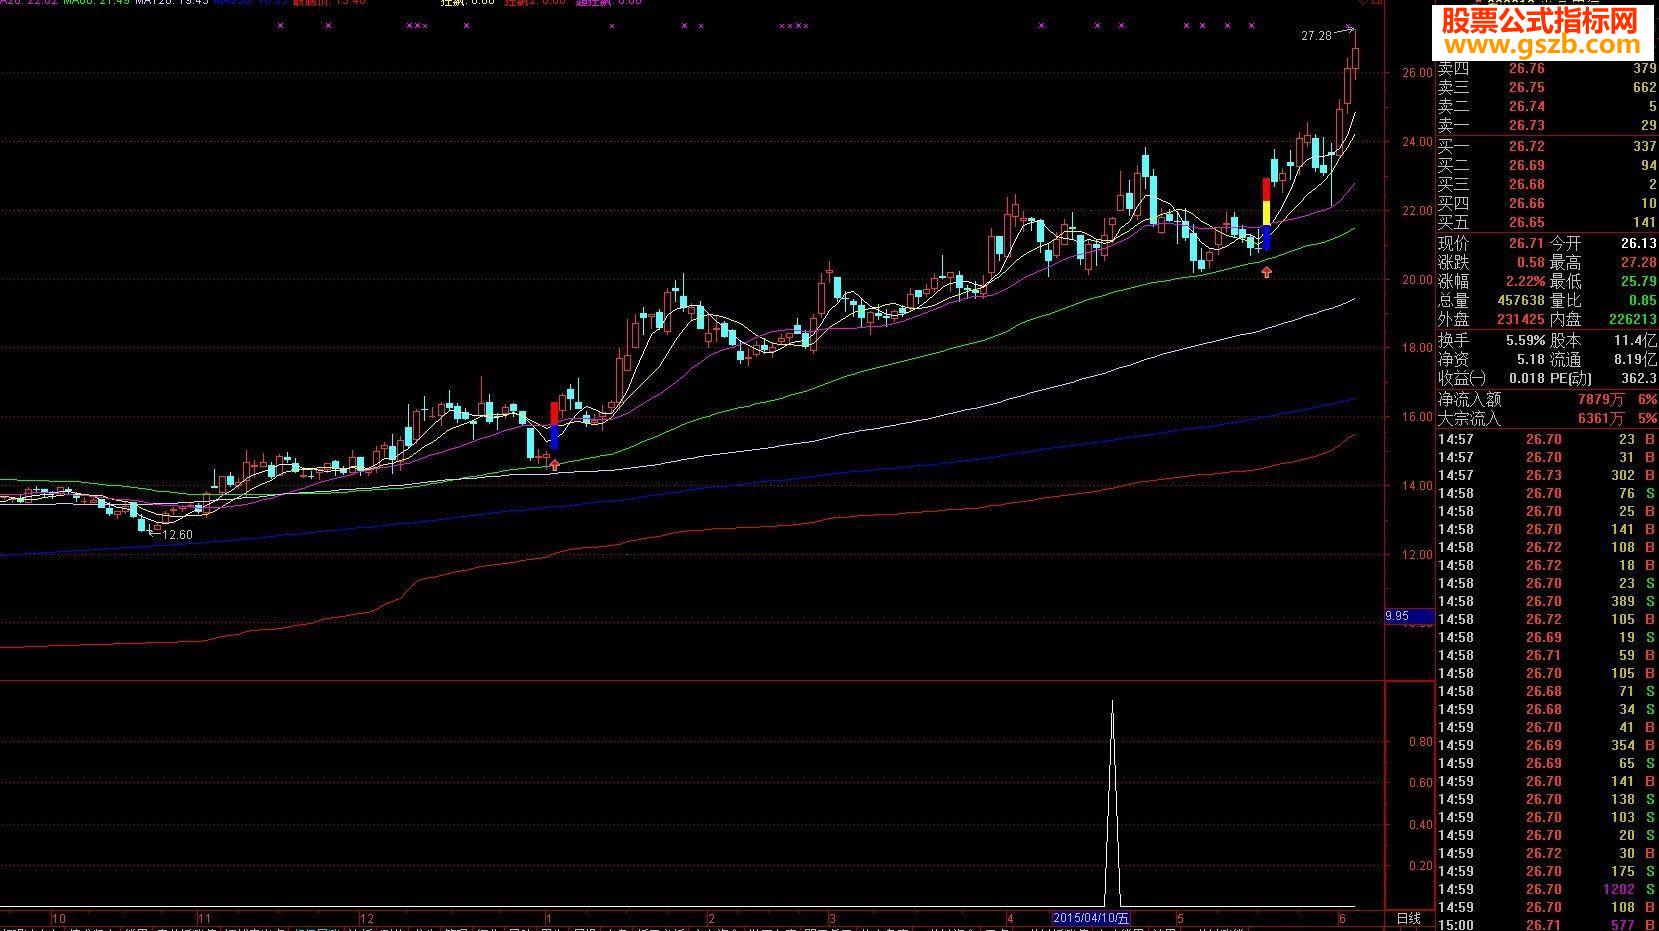
Task: Select the 买五 26.65 bid row
Action: (1547, 223)
